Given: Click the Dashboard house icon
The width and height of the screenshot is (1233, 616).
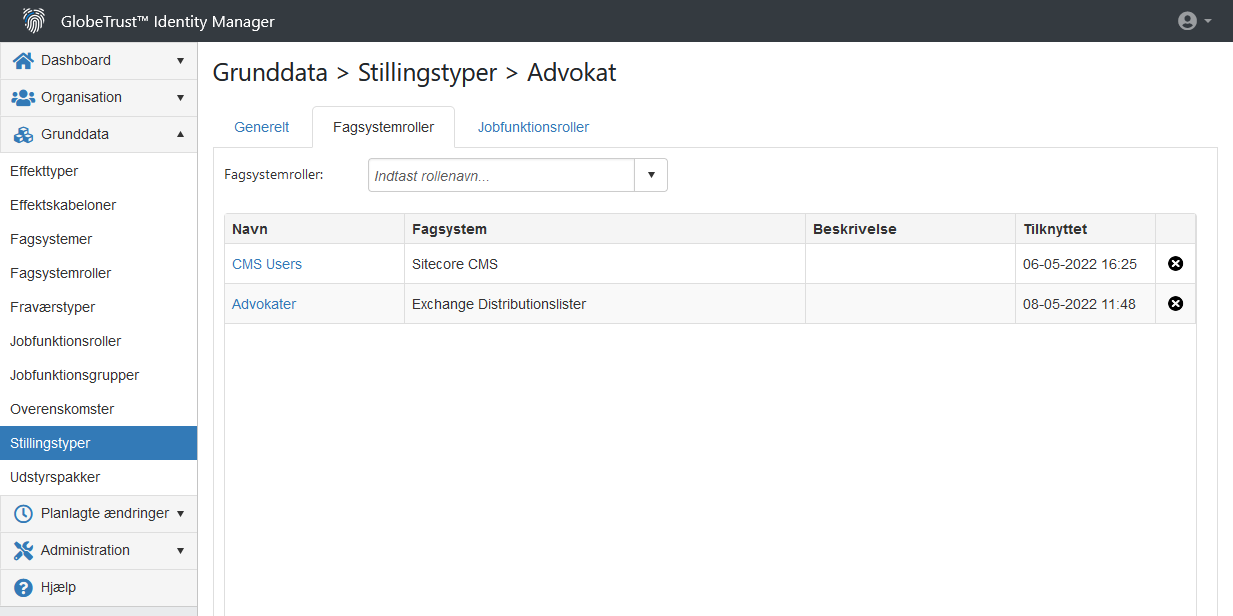Looking at the screenshot, I should [x=23, y=60].
